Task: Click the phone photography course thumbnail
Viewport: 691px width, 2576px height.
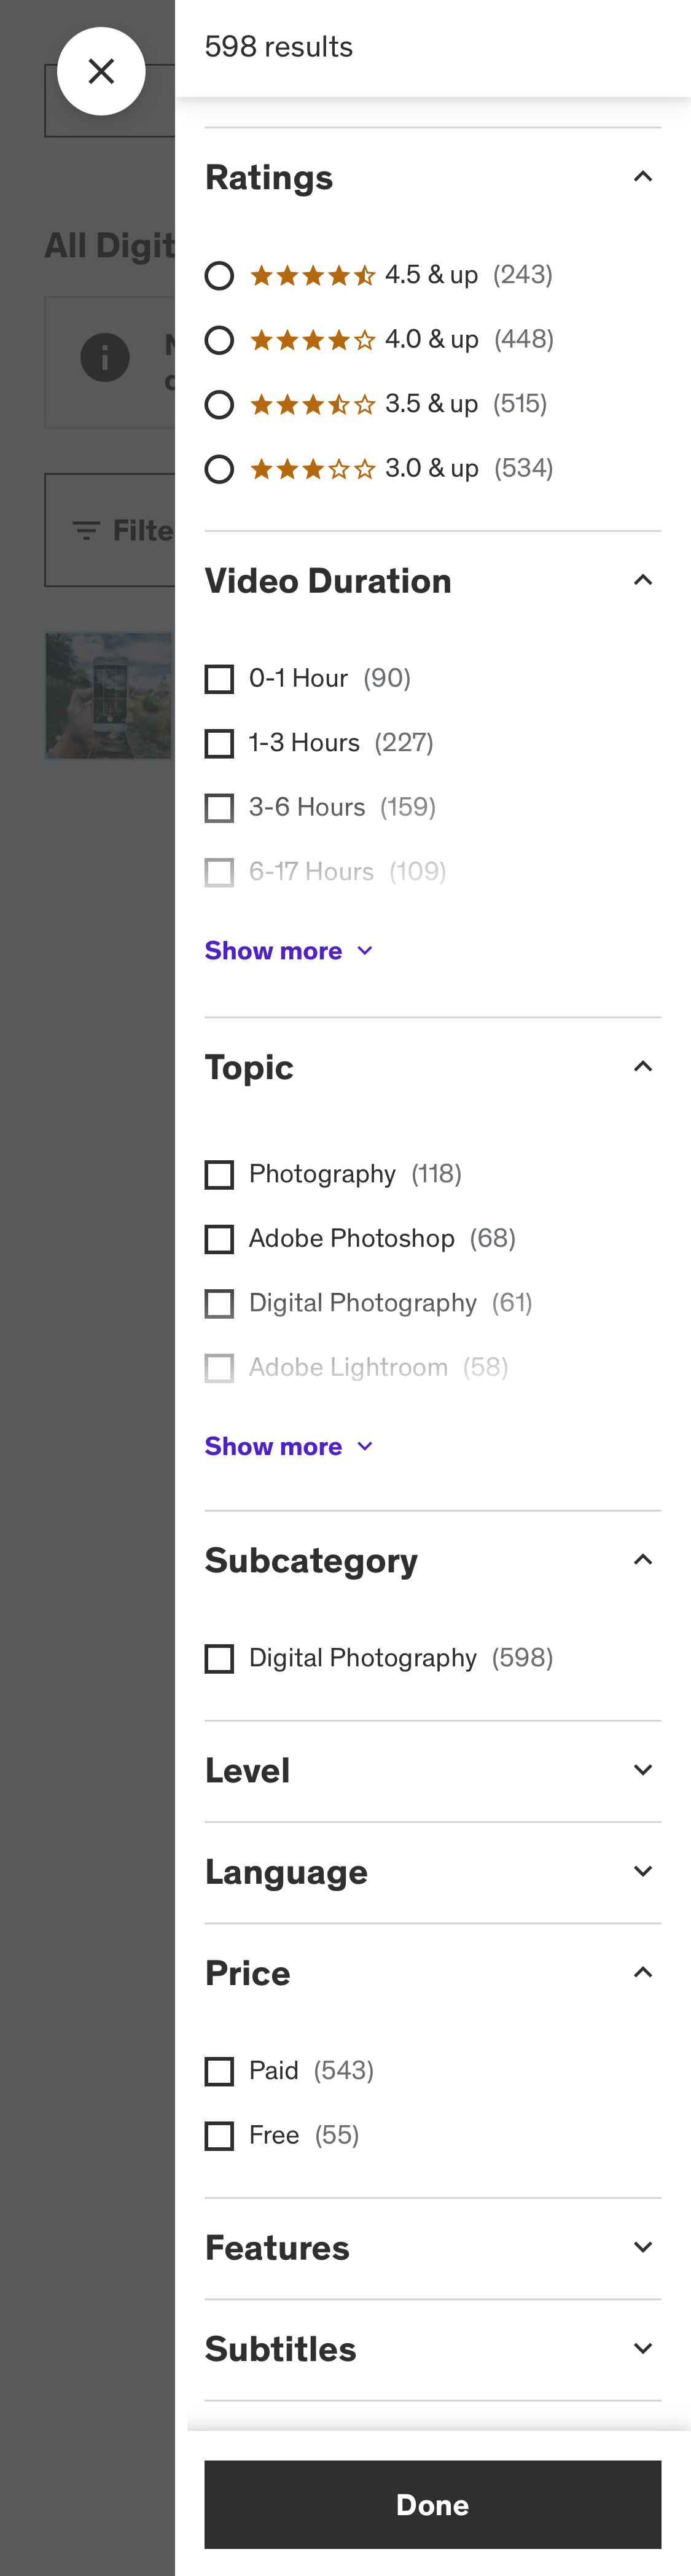Action: [x=110, y=694]
